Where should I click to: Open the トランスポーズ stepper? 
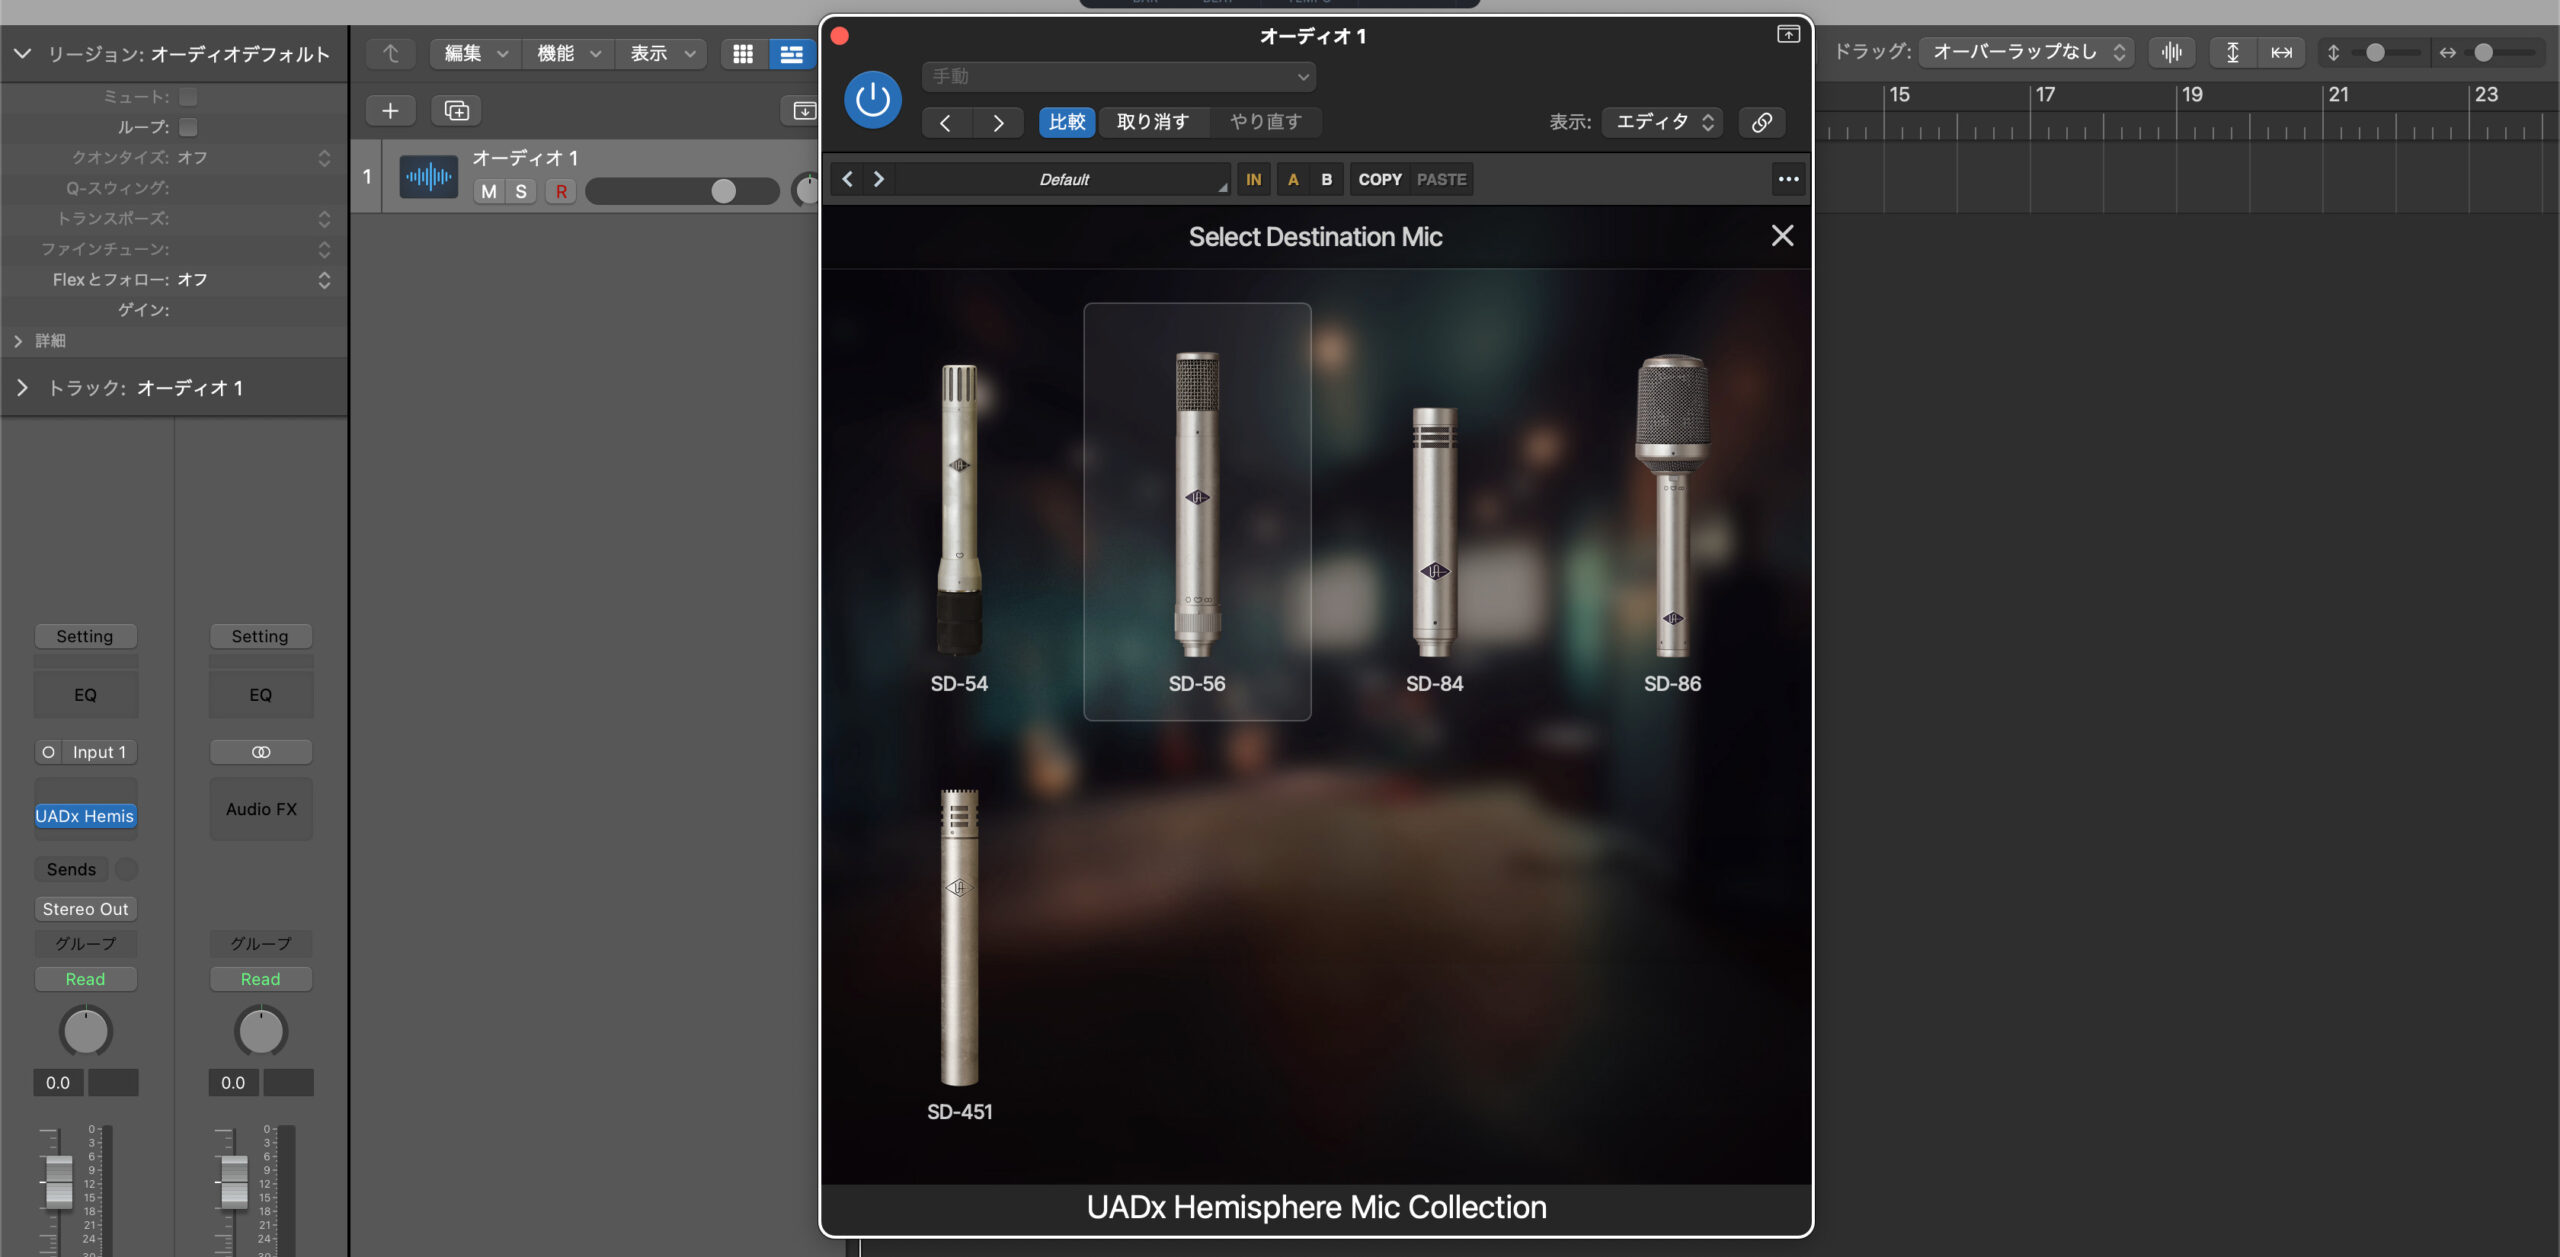tap(323, 218)
